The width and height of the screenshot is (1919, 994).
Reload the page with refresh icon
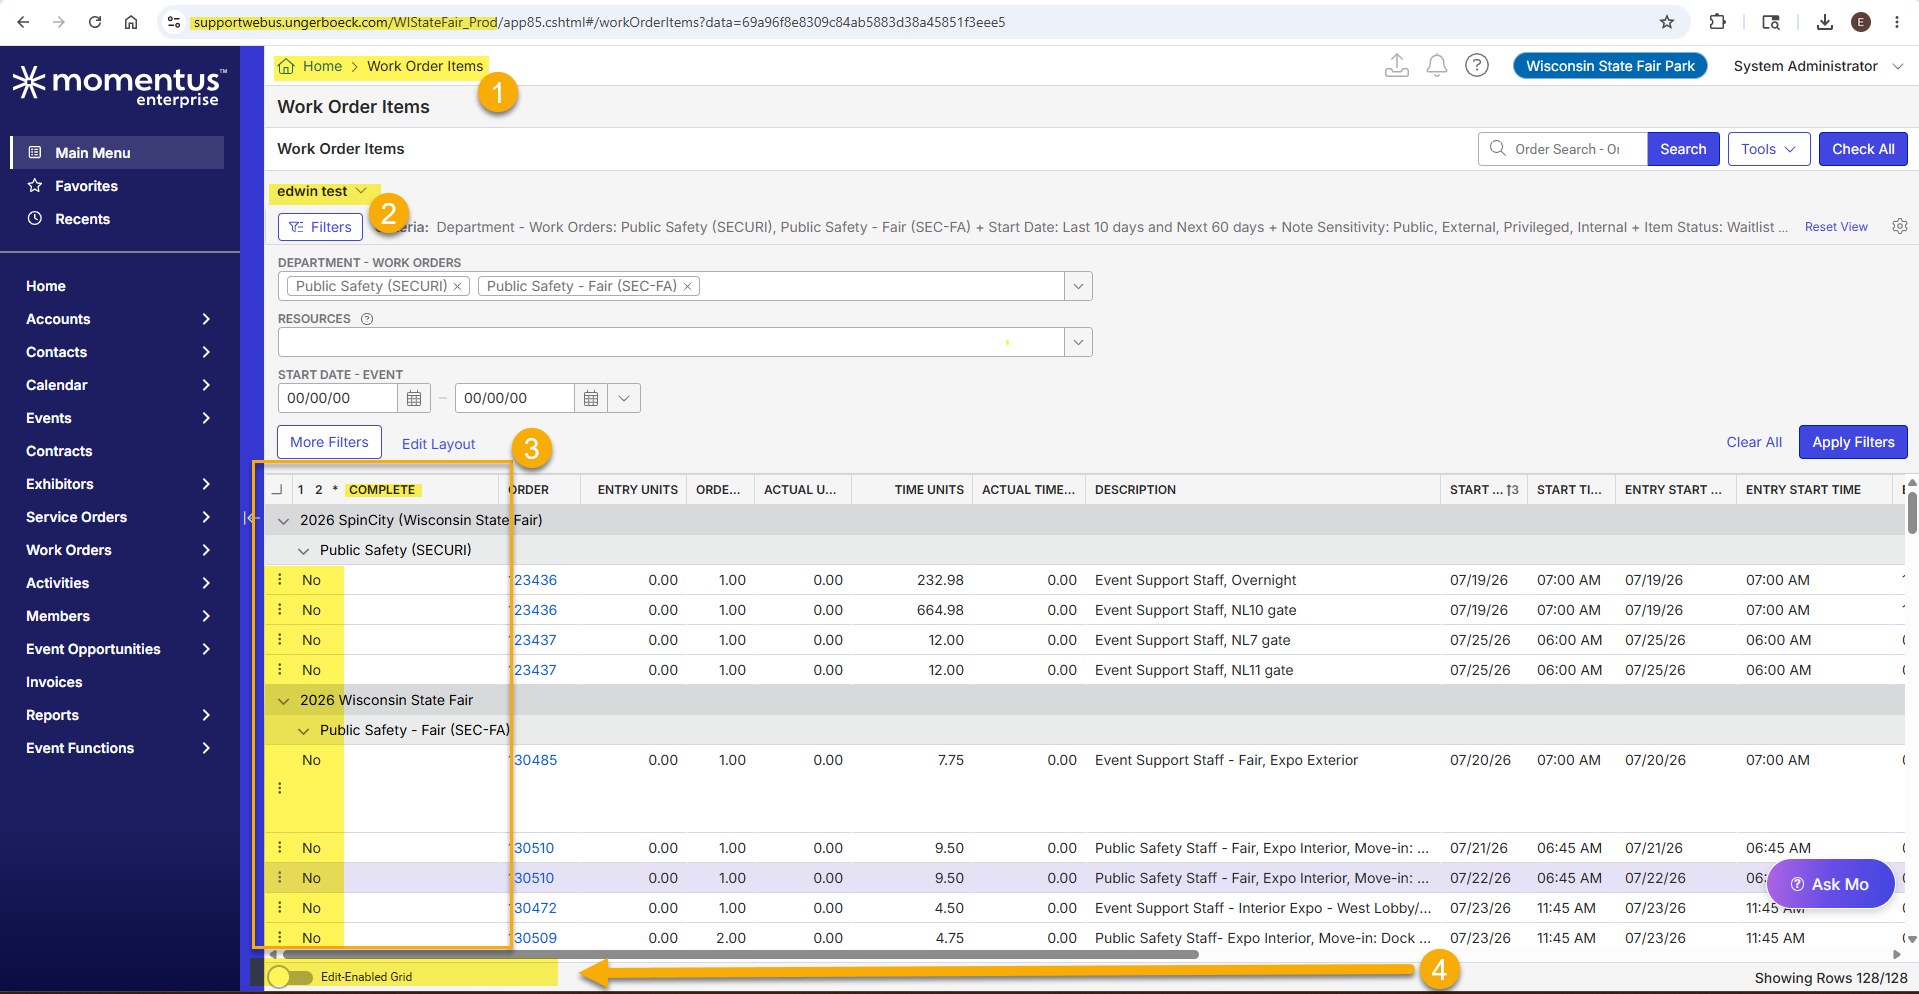tap(95, 22)
